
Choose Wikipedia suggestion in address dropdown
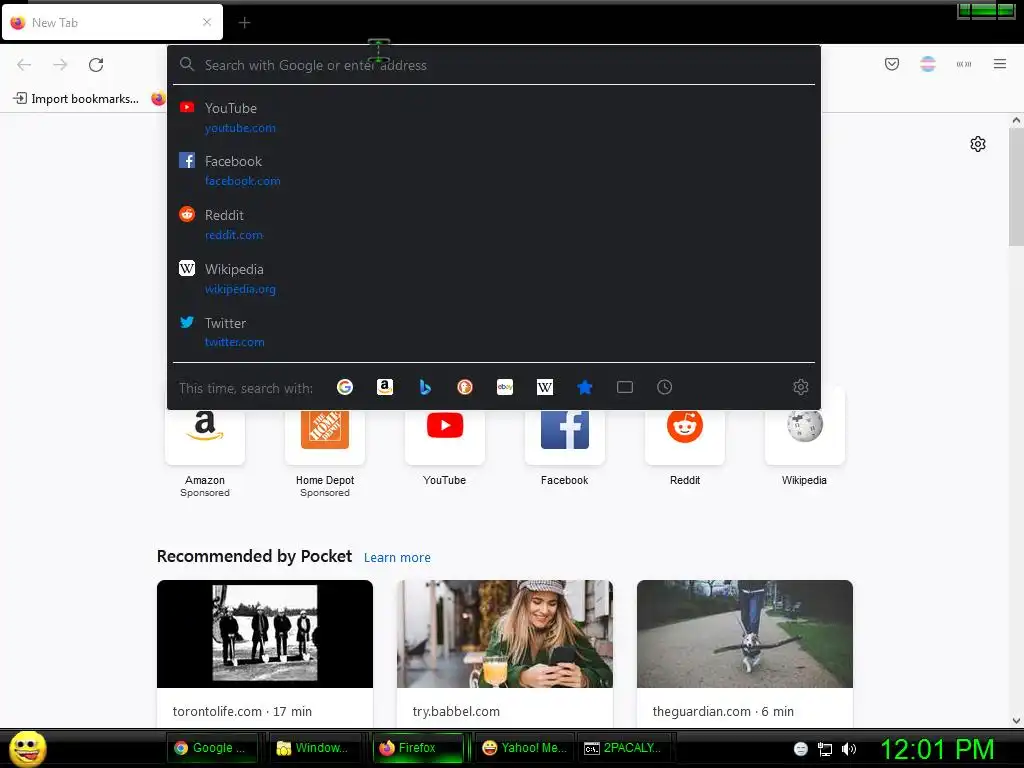coord(494,278)
